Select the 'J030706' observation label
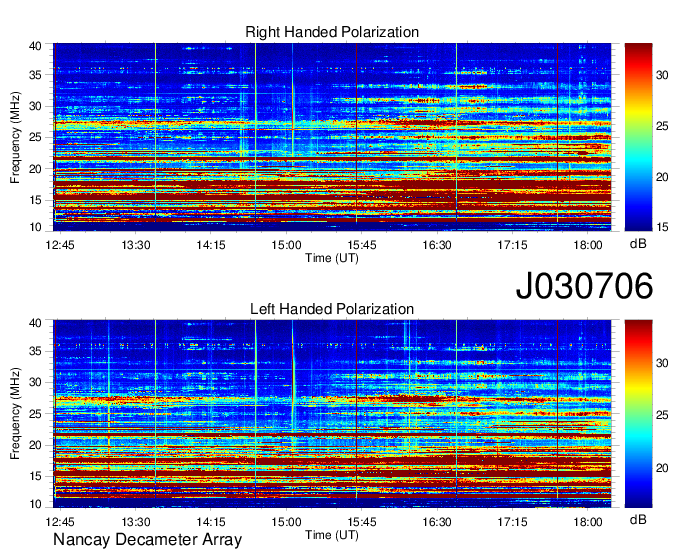Image resolution: width=680 pixels, height=552 pixels. point(584,285)
